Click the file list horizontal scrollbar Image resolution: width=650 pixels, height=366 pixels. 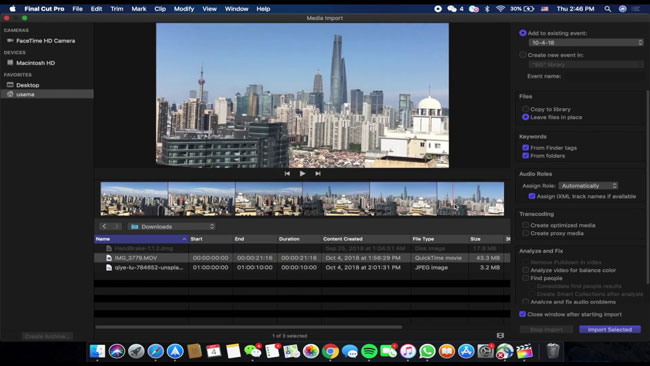point(249,327)
